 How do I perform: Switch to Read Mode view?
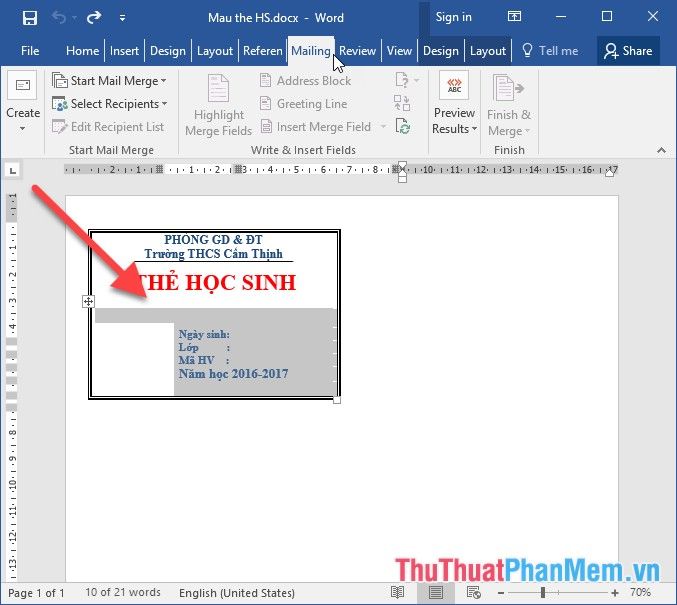click(397, 592)
